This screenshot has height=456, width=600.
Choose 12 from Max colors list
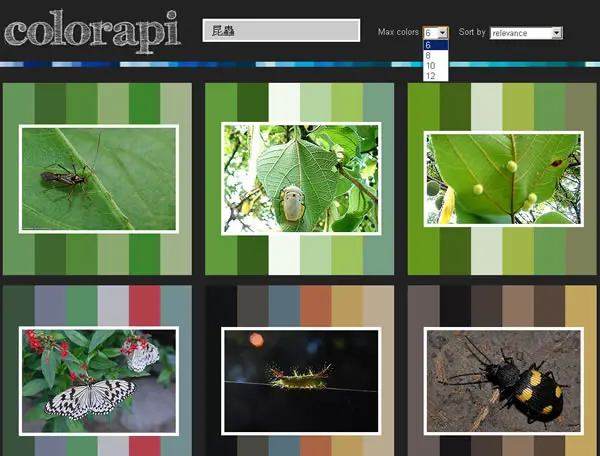435,76
